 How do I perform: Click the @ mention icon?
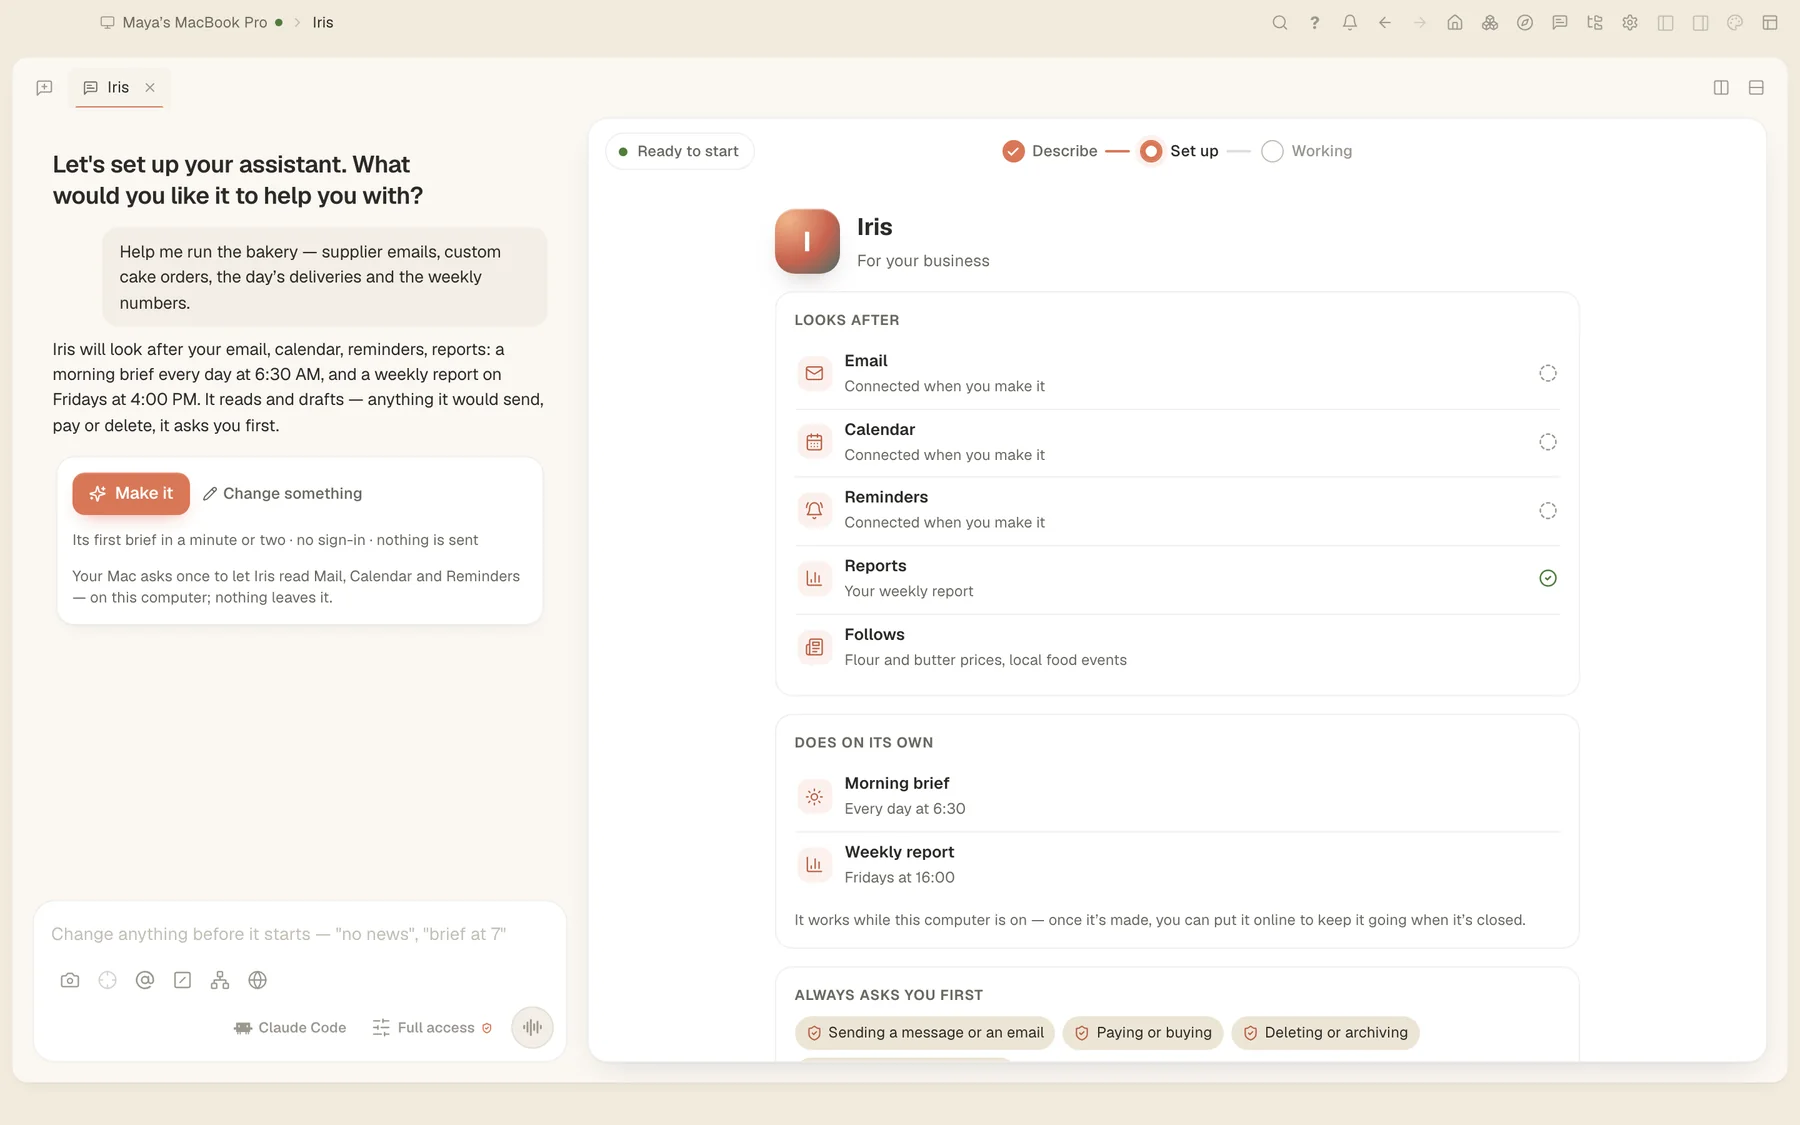[145, 980]
